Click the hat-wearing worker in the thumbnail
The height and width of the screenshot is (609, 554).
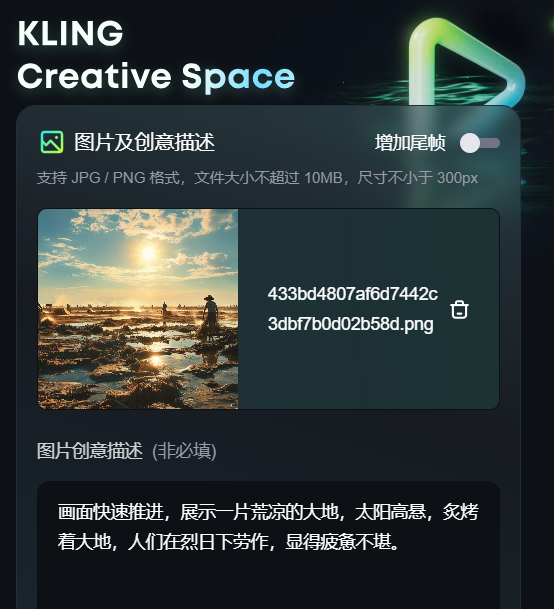(x=210, y=317)
